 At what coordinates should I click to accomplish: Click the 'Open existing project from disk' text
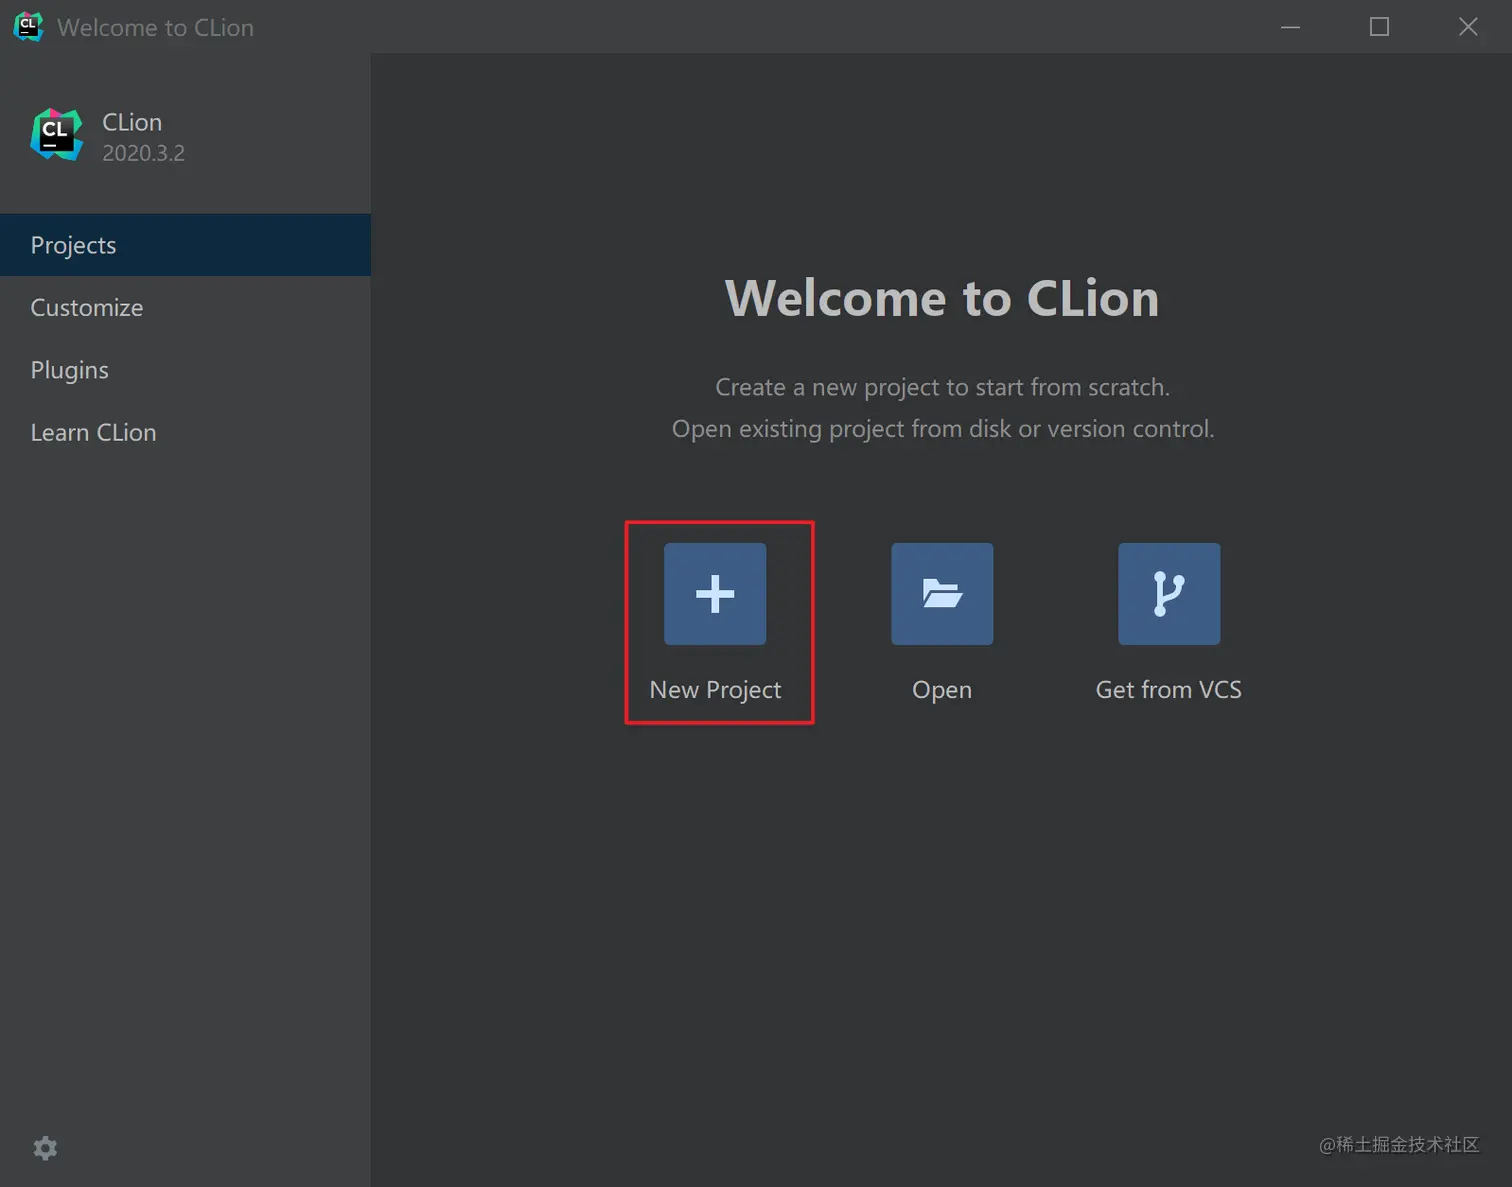pyautogui.click(x=943, y=429)
